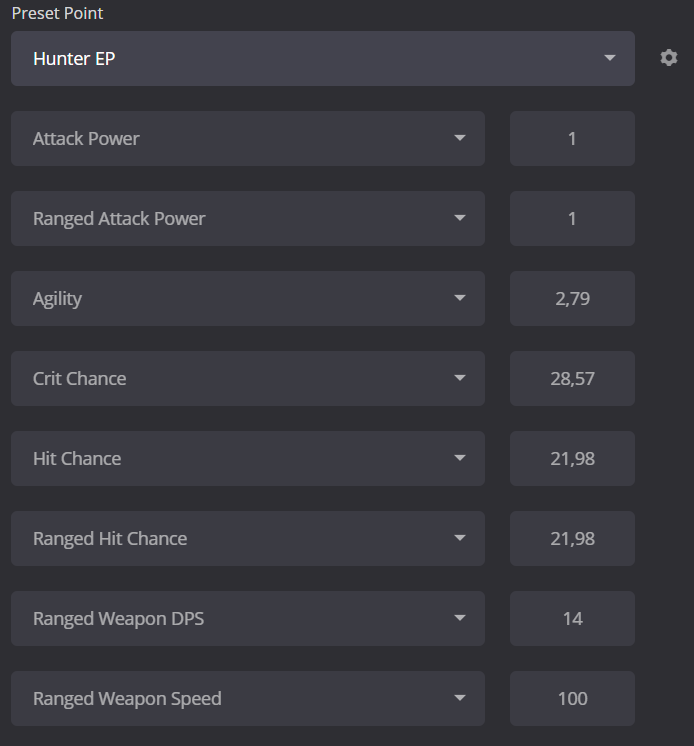Open the Ranged Weapon DPS dropdown
The width and height of the screenshot is (694, 746).
[x=247, y=618]
